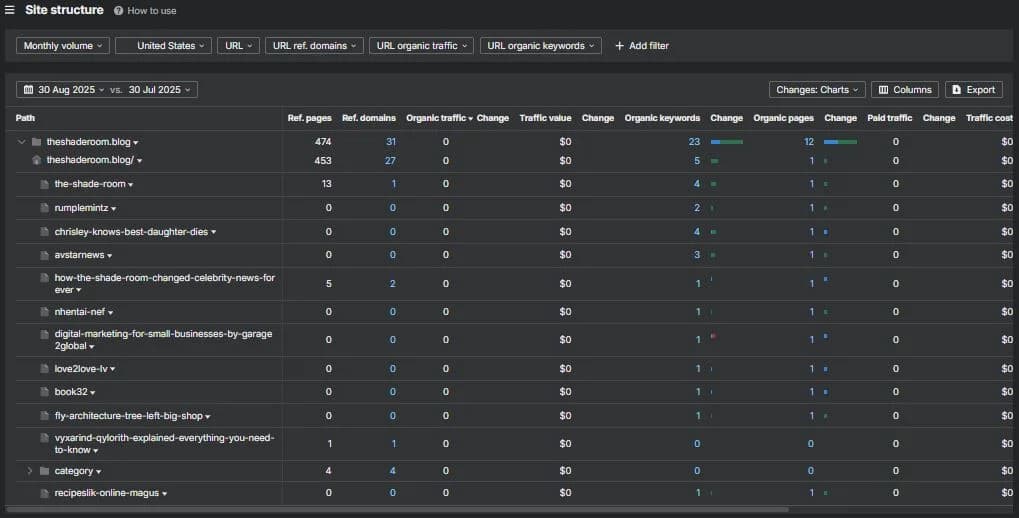Viewport: 1019px width, 518px height.
Task: Click 474 ref. pages value for theshaderoom.blog
Action: tap(323, 142)
